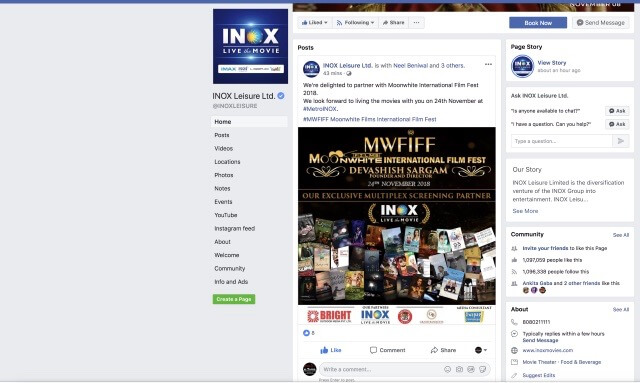The height and width of the screenshot is (383, 640).
Task: Select About in the page sidebar
Action: pos(222,242)
